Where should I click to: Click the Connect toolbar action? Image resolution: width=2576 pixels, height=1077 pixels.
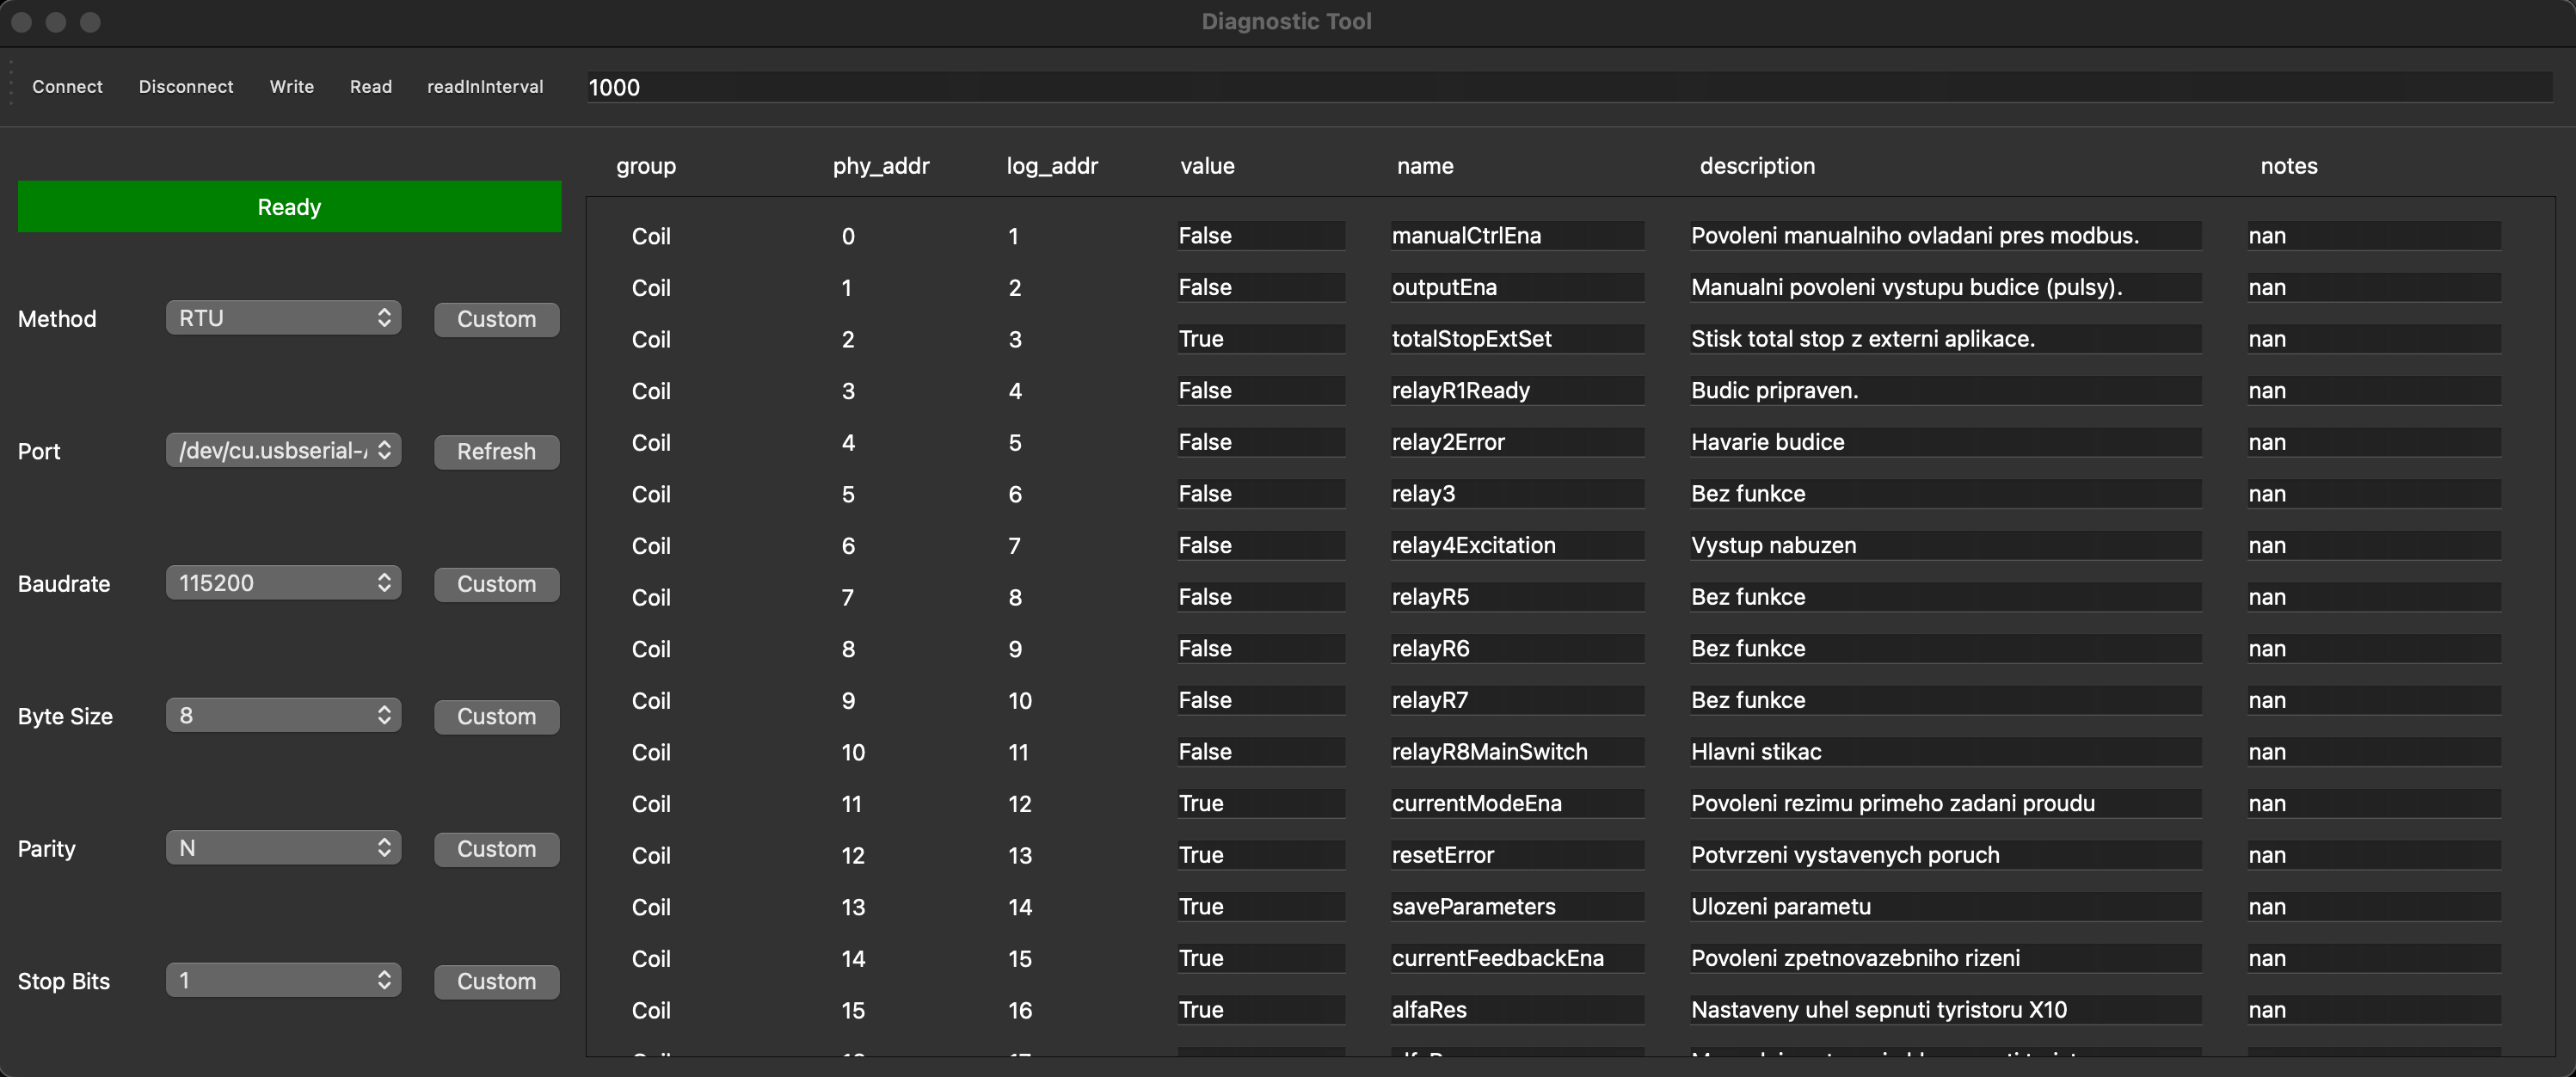pyautogui.click(x=67, y=87)
